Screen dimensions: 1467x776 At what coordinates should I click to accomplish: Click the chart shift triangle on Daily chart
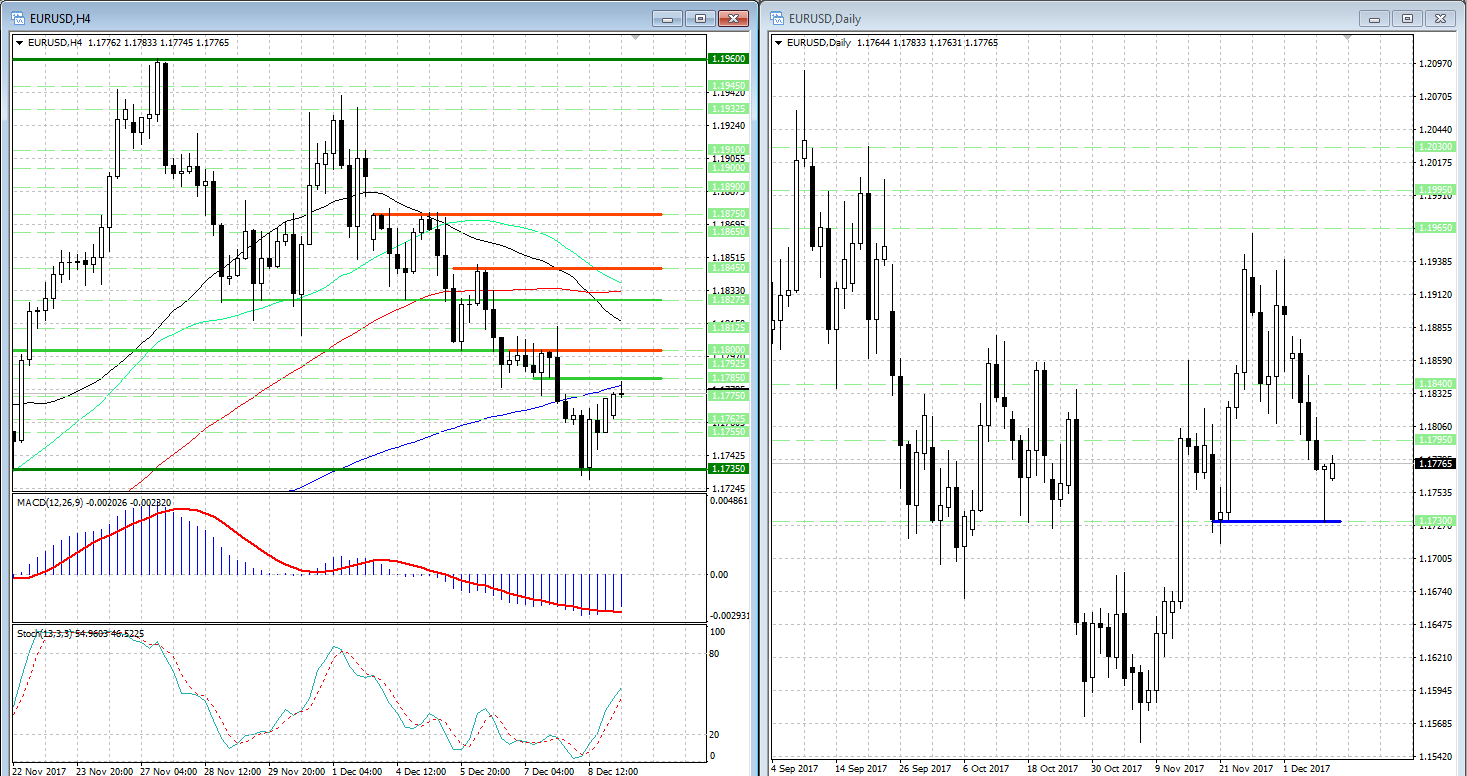click(1347, 38)
